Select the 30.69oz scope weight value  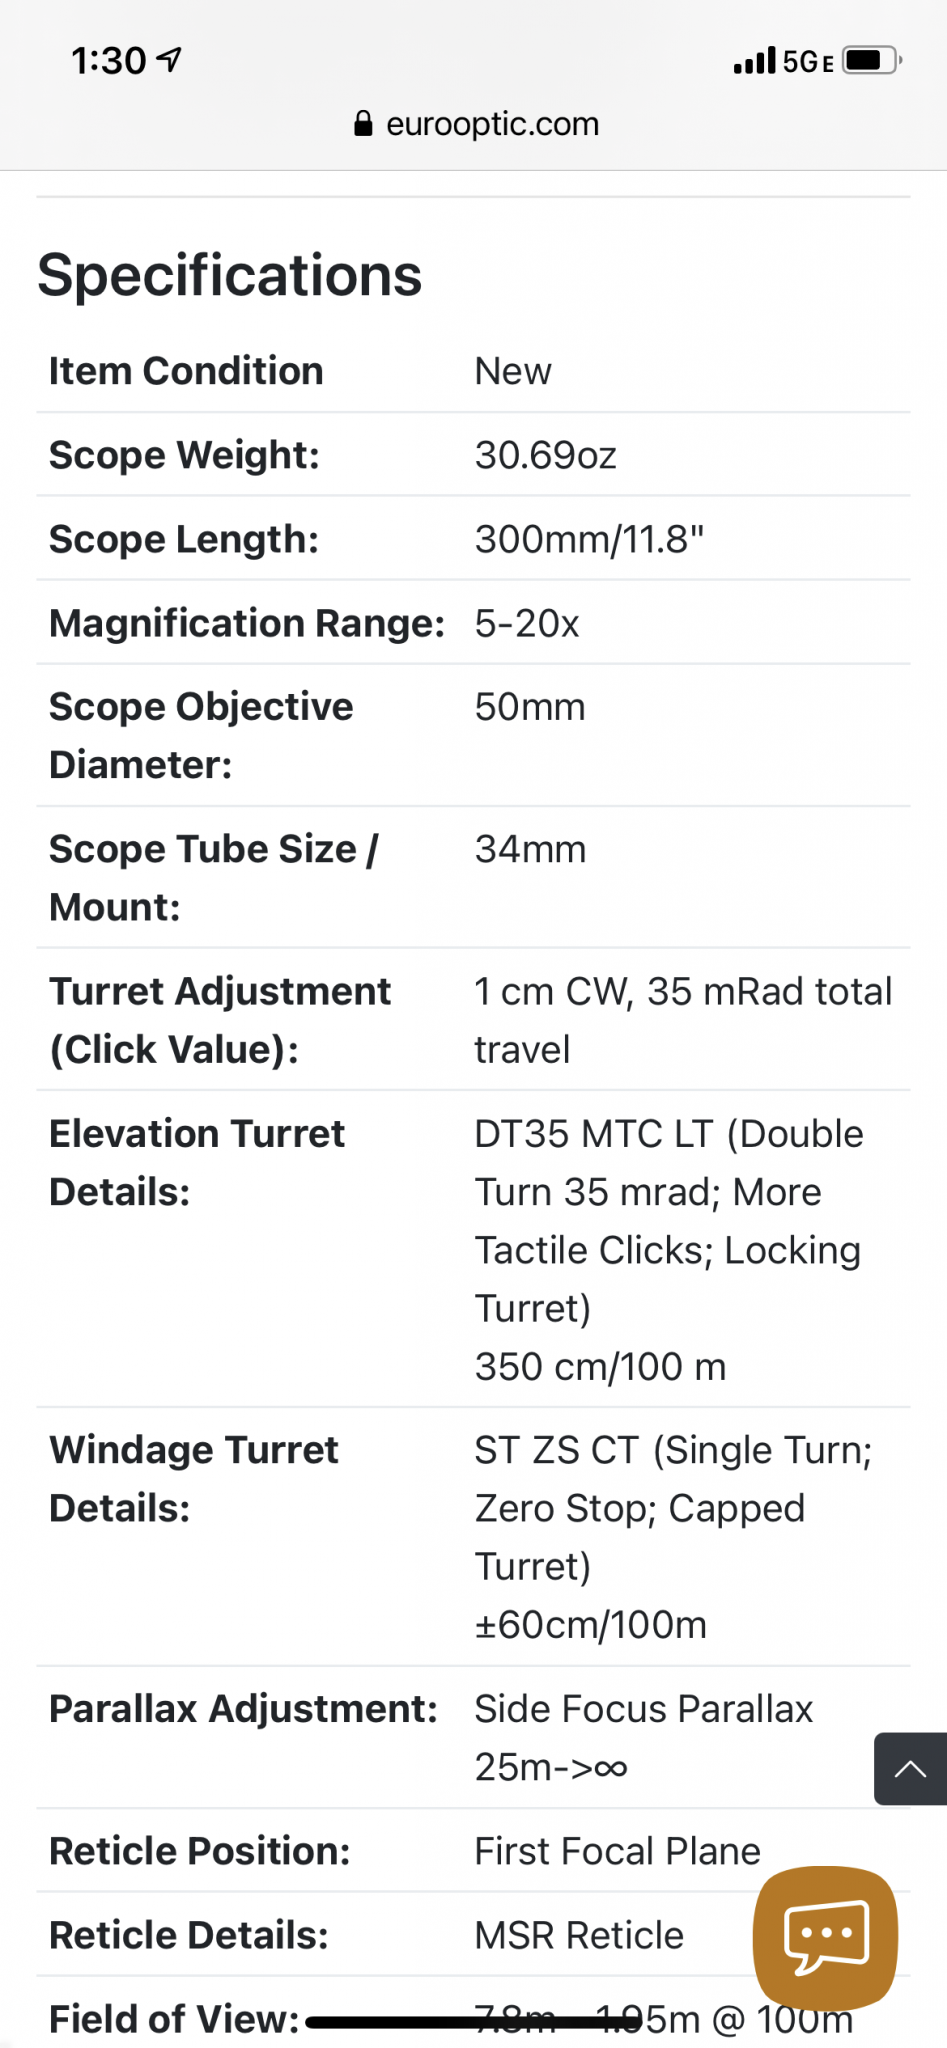pos(545,455)
